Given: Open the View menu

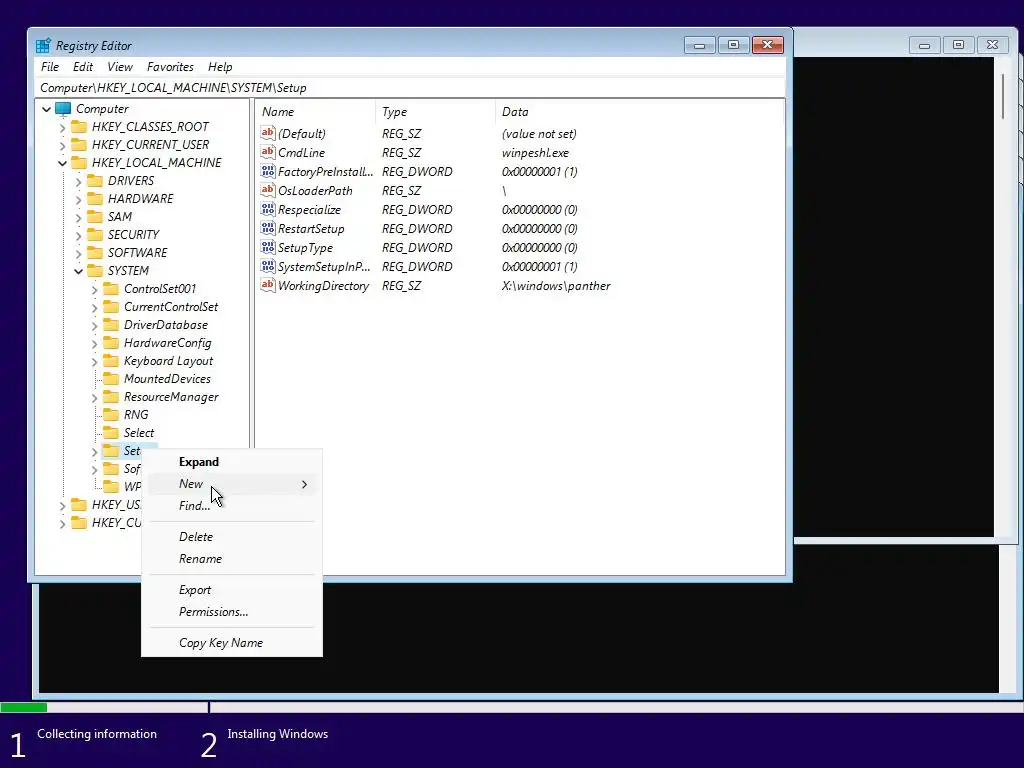Looking at the screenshot, I should tap(120, 67).
